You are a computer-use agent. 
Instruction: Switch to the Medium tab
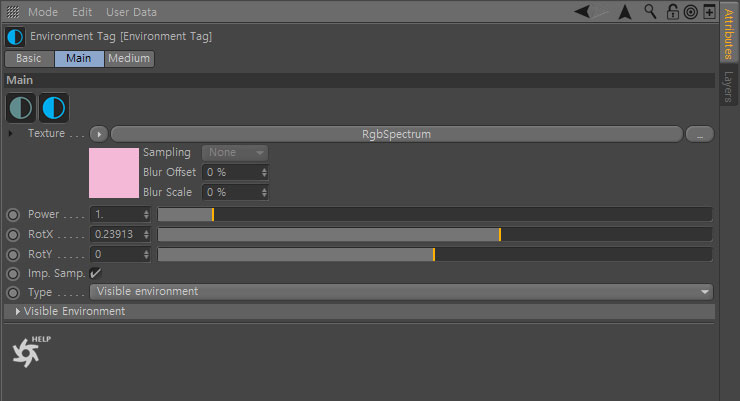(x=129, y=58)
